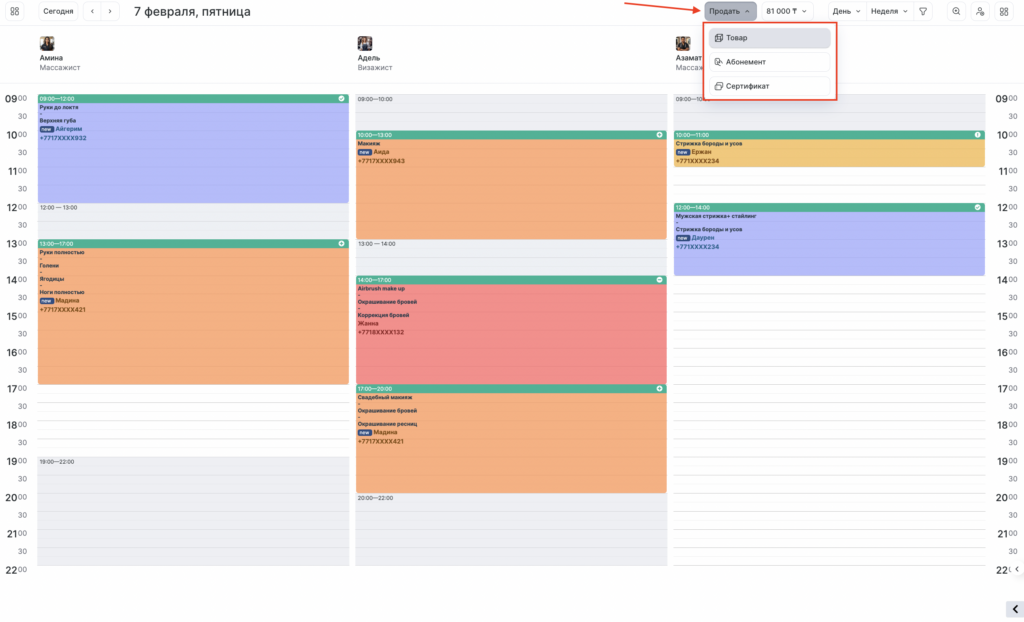Choose Абонемент in the sell menu
Viewport: 1024px width, 622px height.
[769, 62]
